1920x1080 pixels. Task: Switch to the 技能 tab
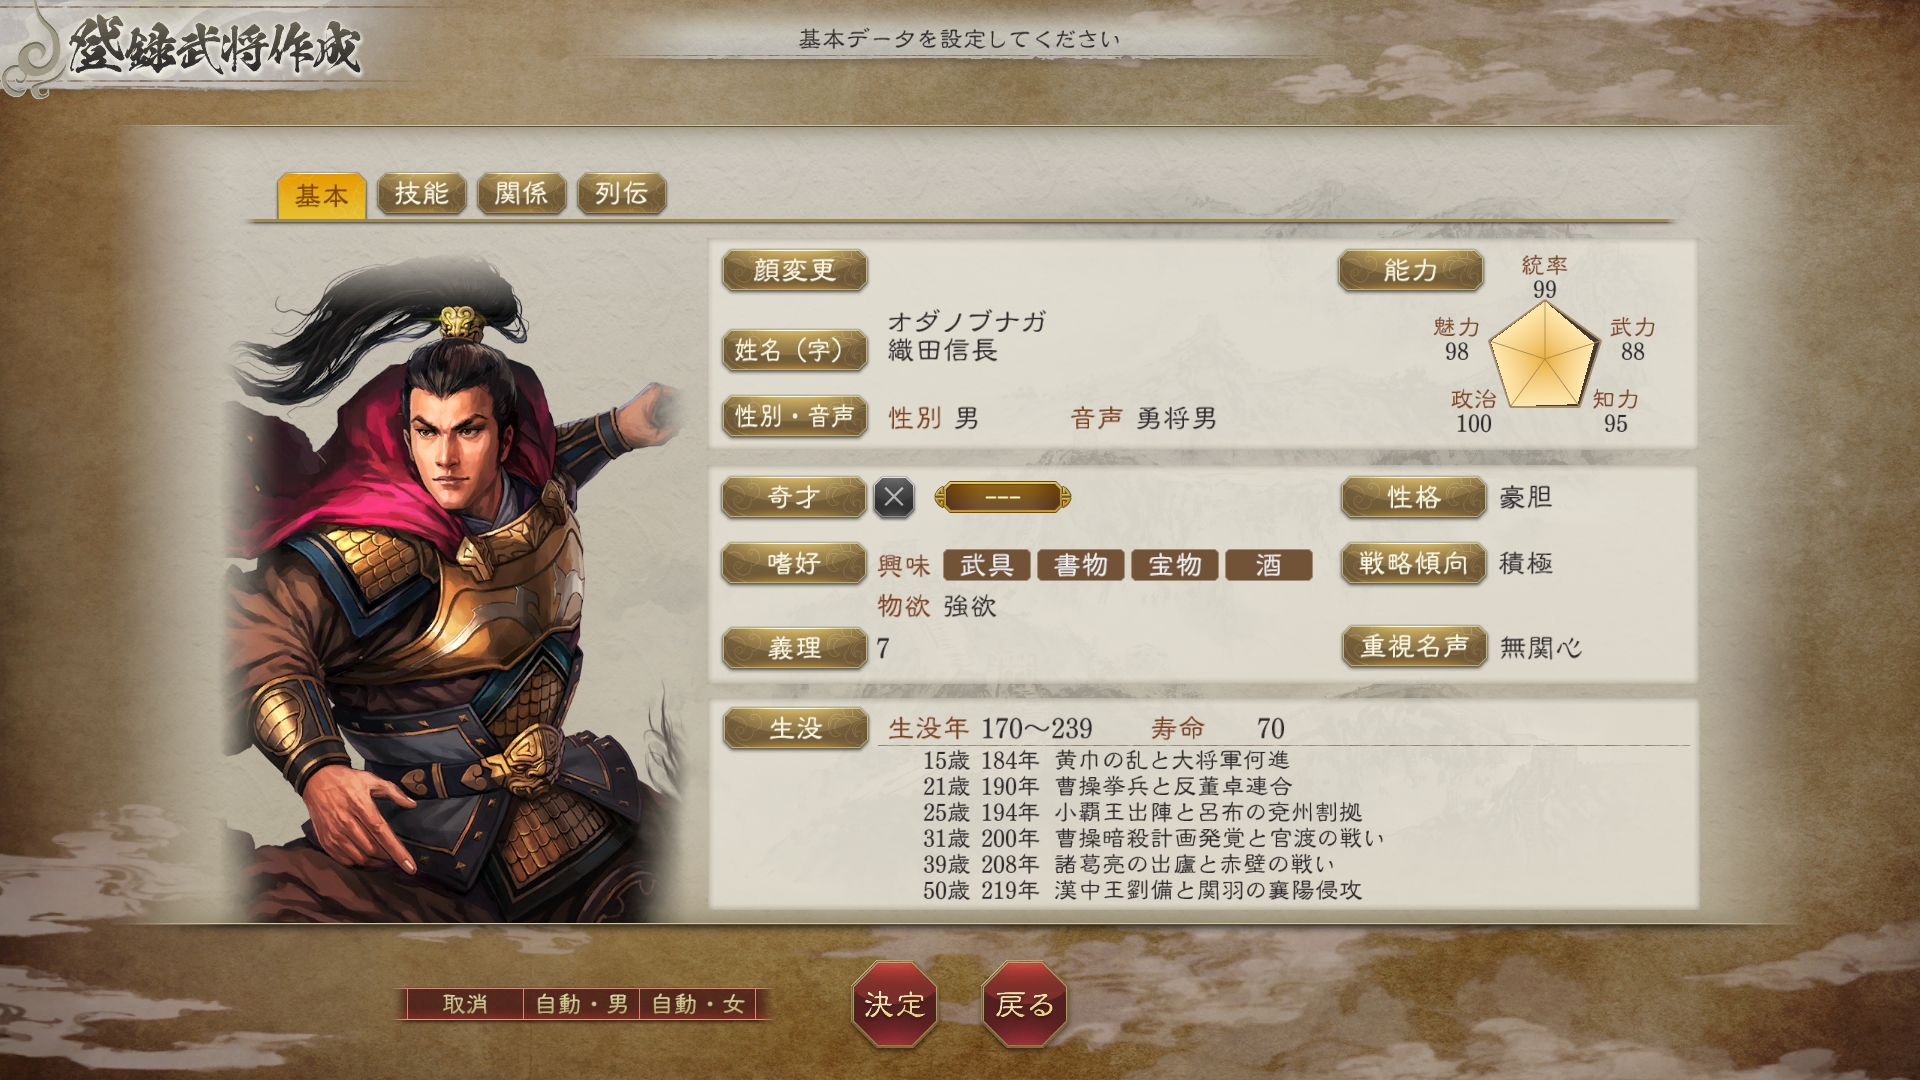[x=421, y=193]
